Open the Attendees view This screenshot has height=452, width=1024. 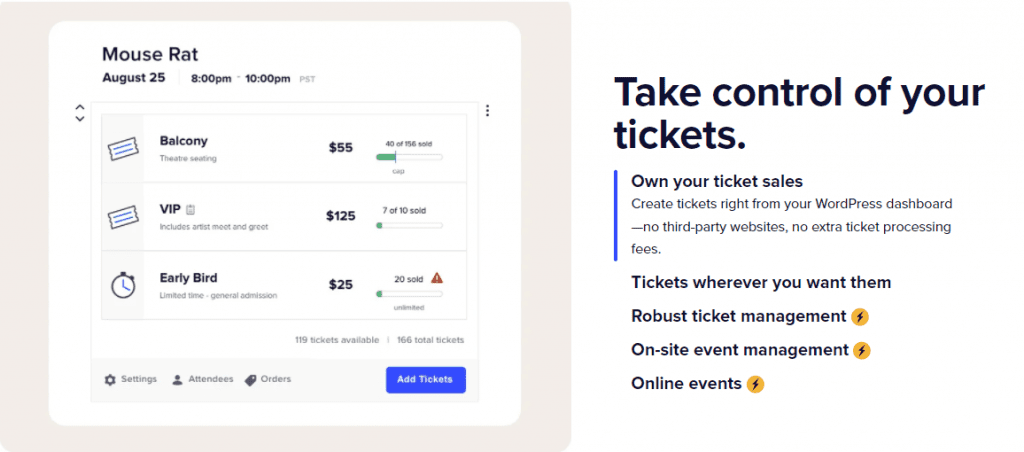(x=202, y=379)
